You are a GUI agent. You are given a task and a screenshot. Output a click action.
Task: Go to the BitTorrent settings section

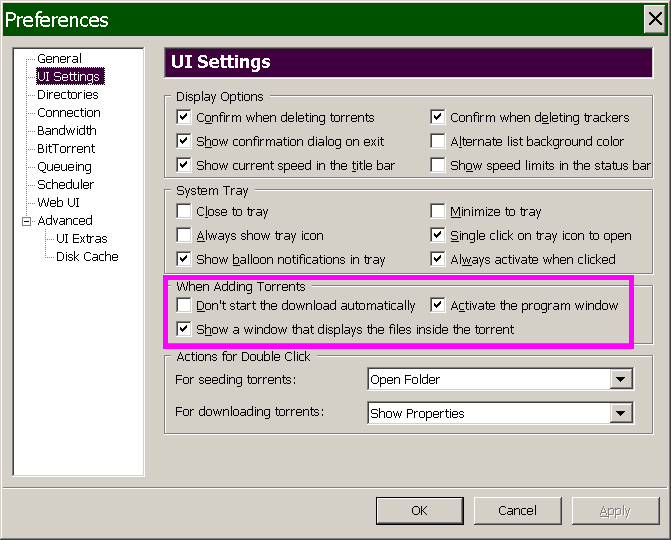pos(66,149)
